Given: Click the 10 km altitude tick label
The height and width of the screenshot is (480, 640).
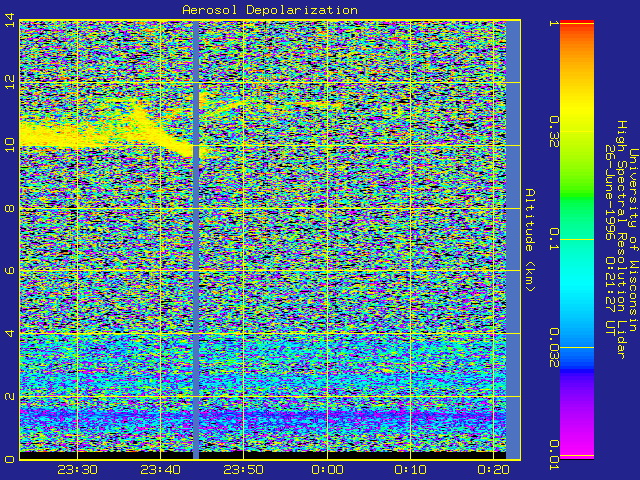Looking at the screenshot, I should pos(9,145).
